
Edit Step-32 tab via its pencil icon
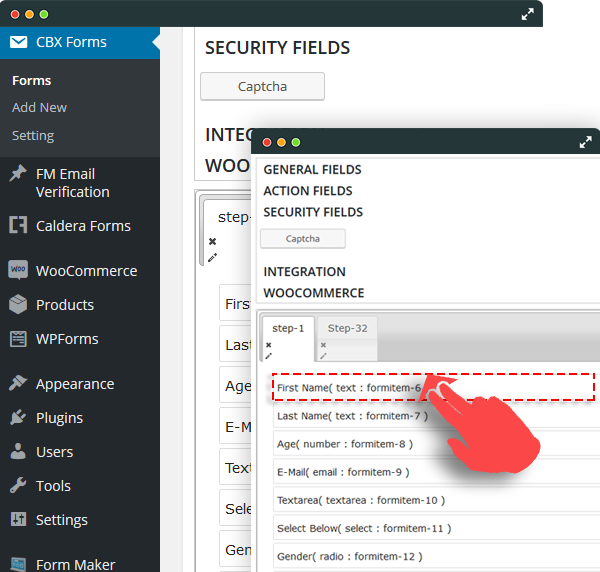point(323,356)
